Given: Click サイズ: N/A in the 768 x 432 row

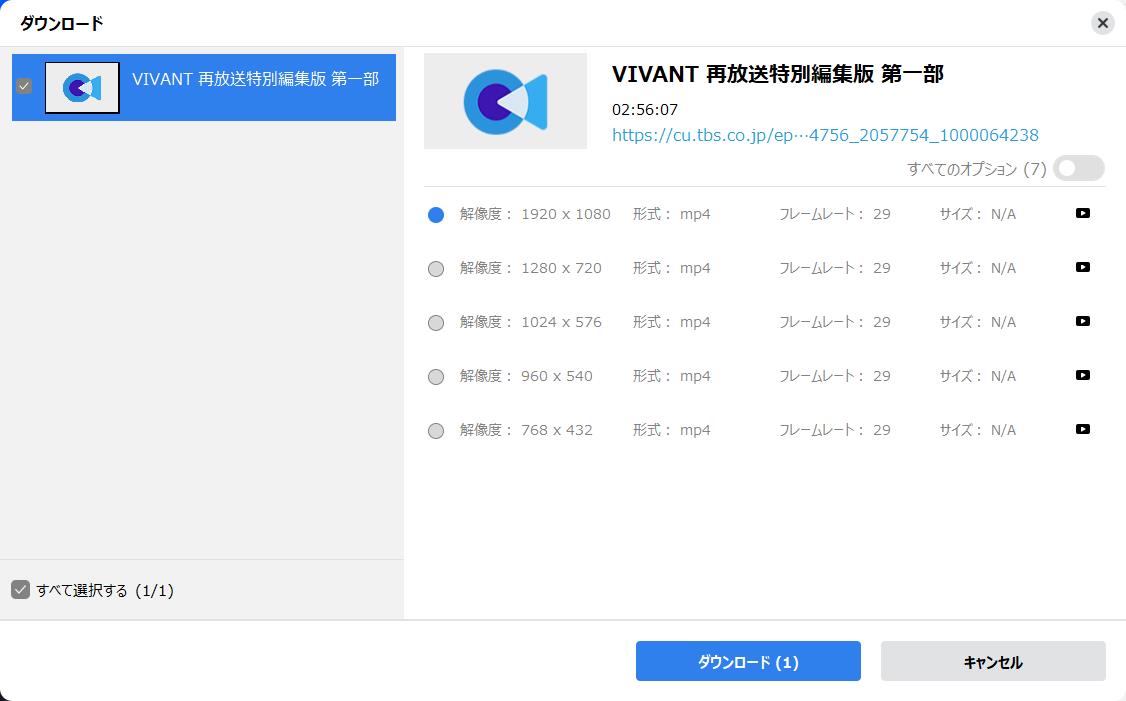Looking at the screenshot, I should pyautogui.click(x=977, y=430).
